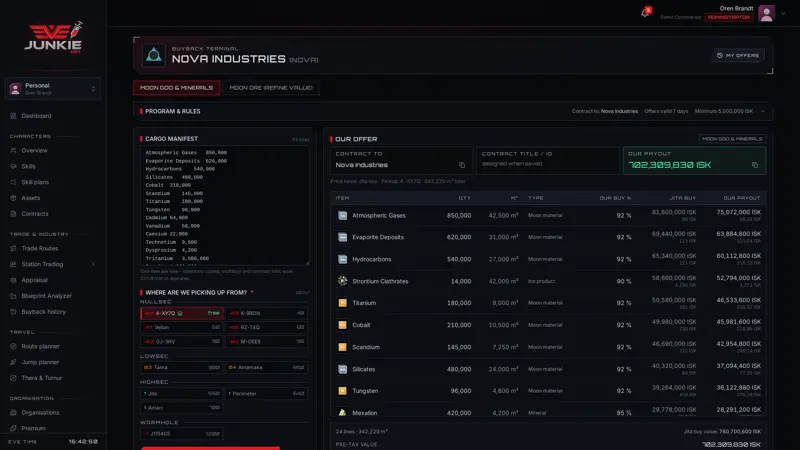Click the Cobalt row name
This screenshot has width=800, height=450.
point(361,325)
